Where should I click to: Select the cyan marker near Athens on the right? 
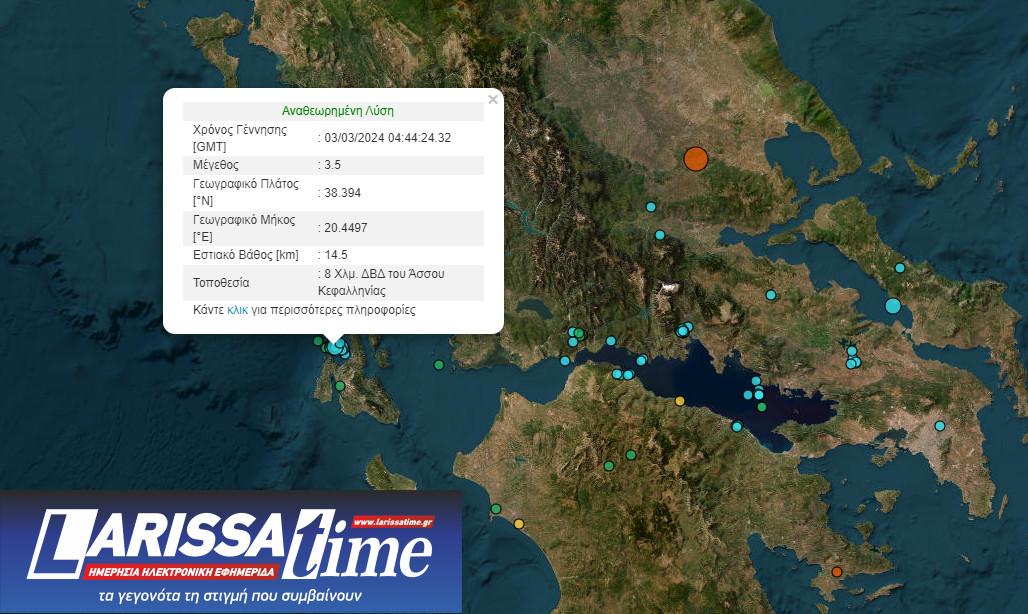940,426
